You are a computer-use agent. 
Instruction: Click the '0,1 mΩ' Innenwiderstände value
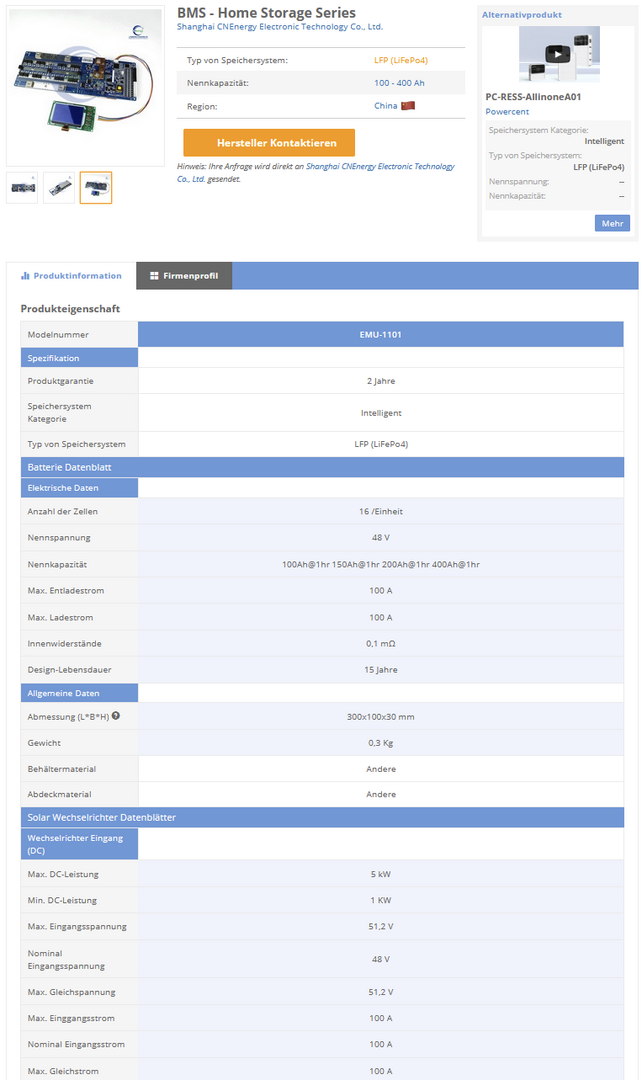coord(381,643)
